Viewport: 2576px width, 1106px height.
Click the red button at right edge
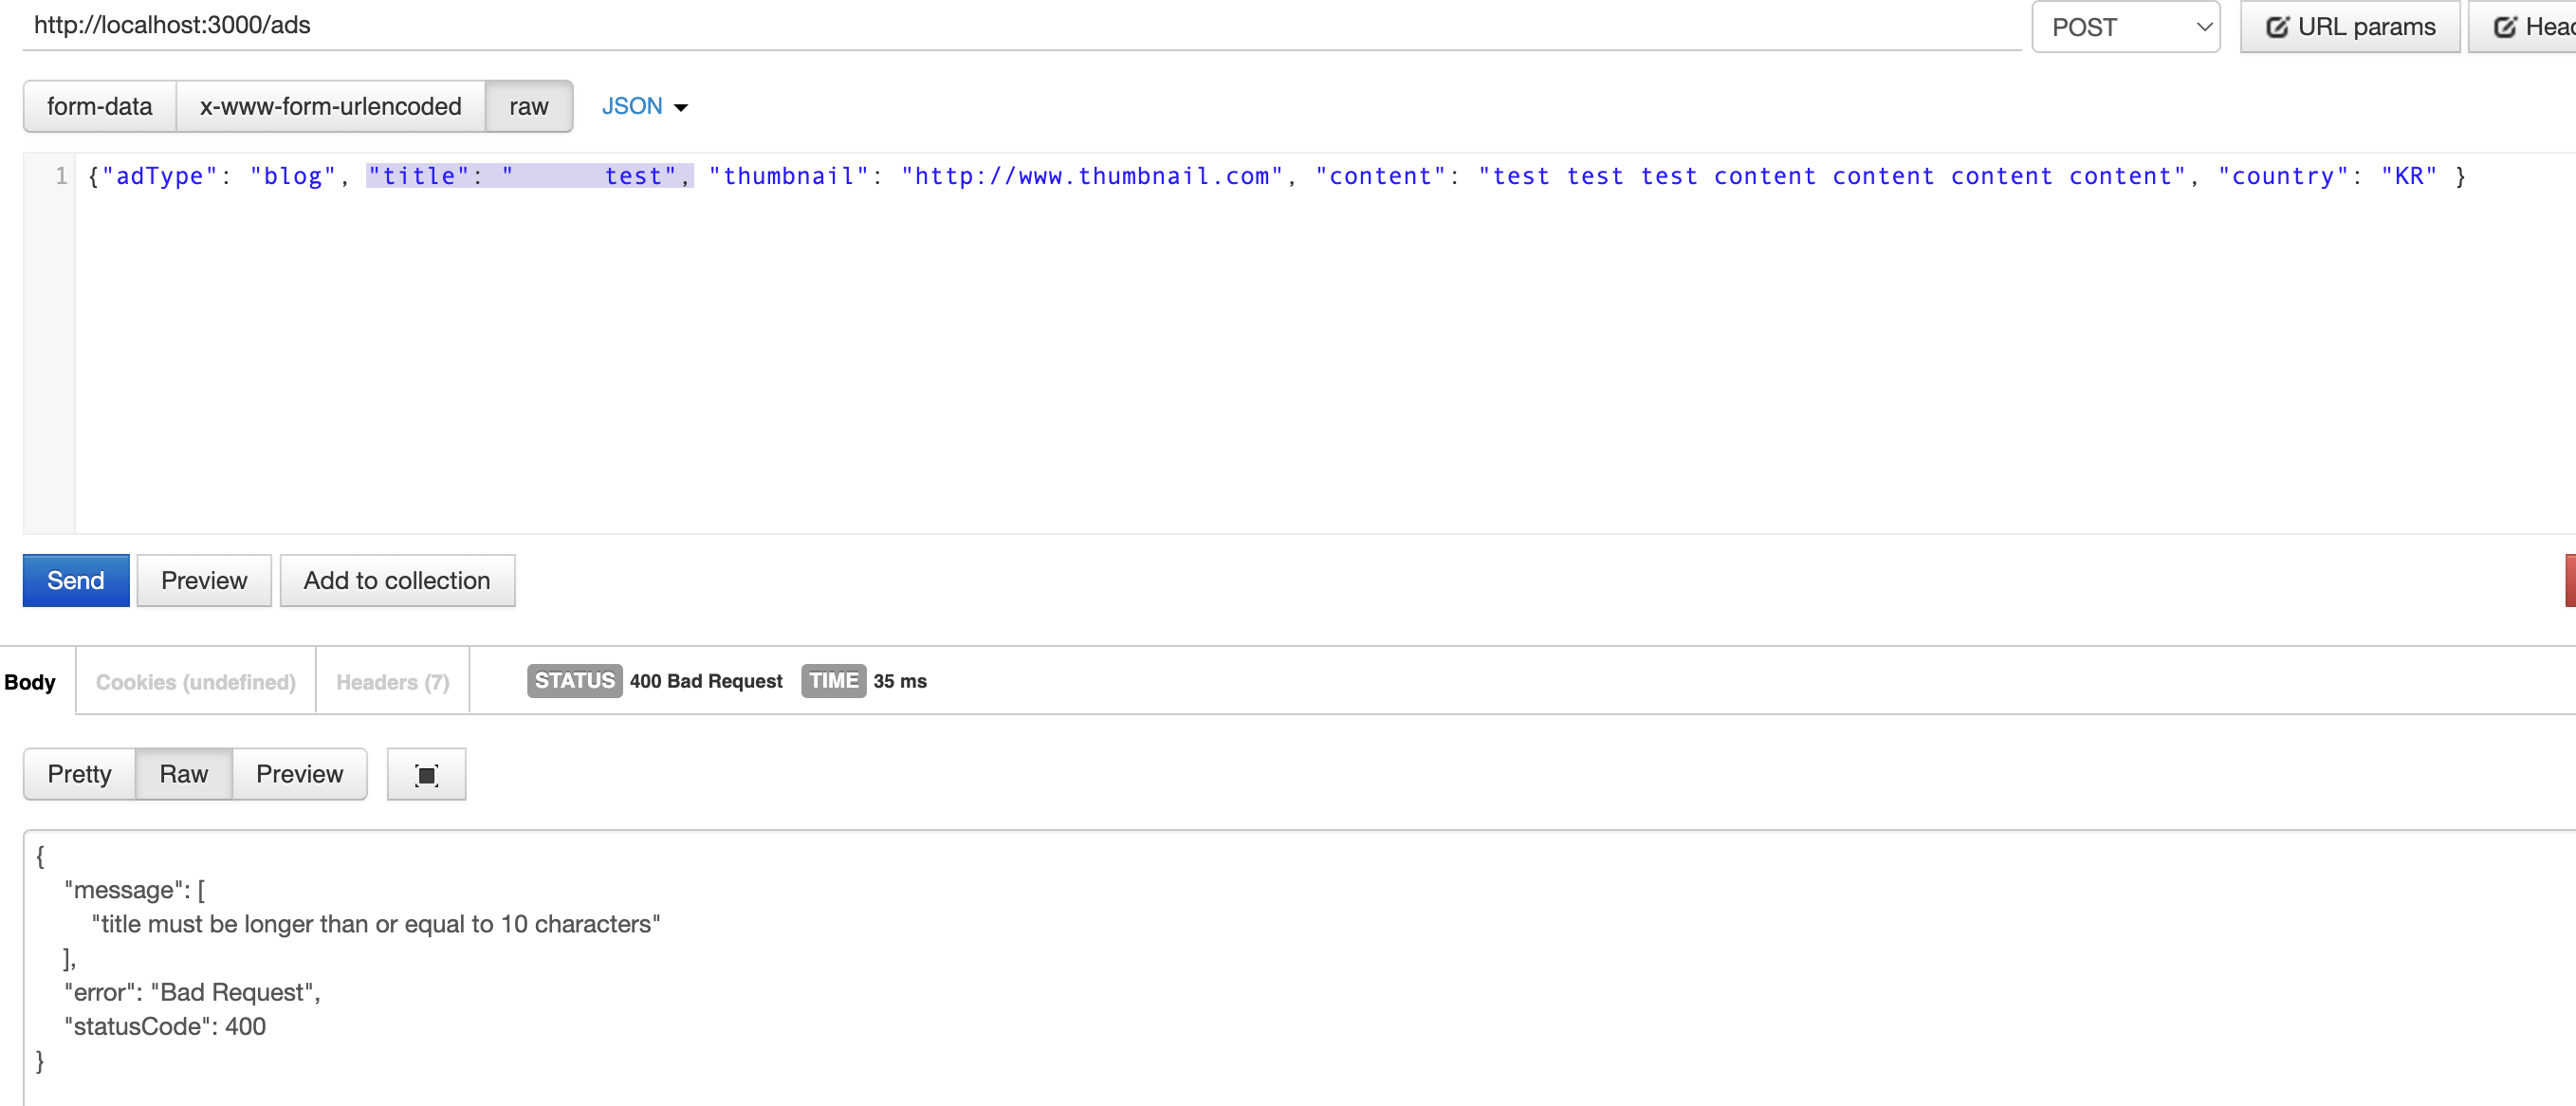(2569, 581)
